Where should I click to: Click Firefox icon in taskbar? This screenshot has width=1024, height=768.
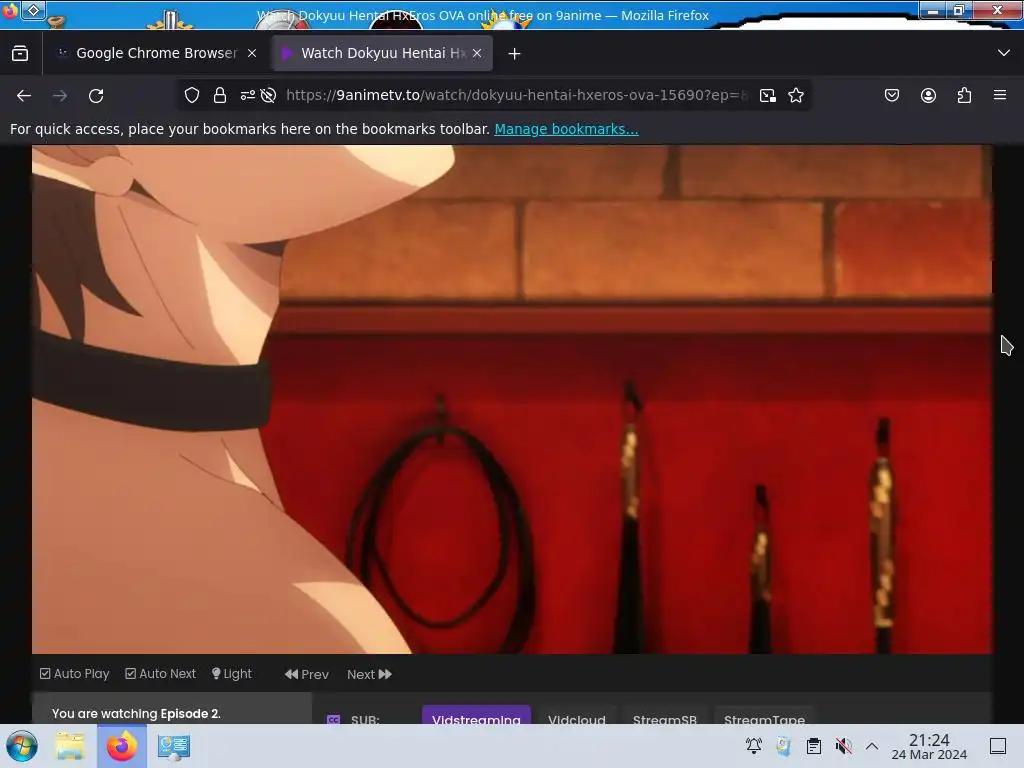point(121,746)
